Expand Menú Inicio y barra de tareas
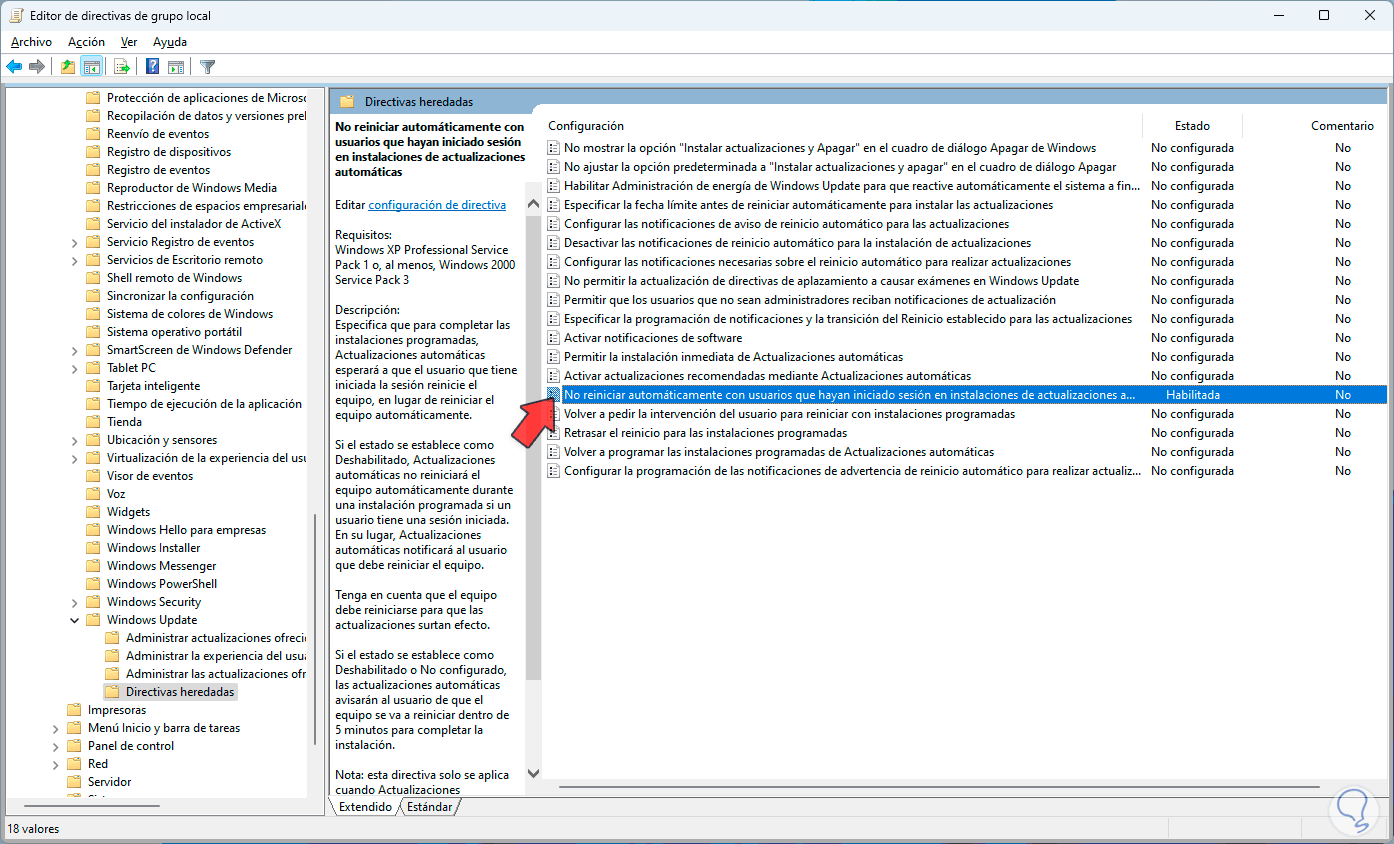 pyautogui.click(x=56, y=728)
